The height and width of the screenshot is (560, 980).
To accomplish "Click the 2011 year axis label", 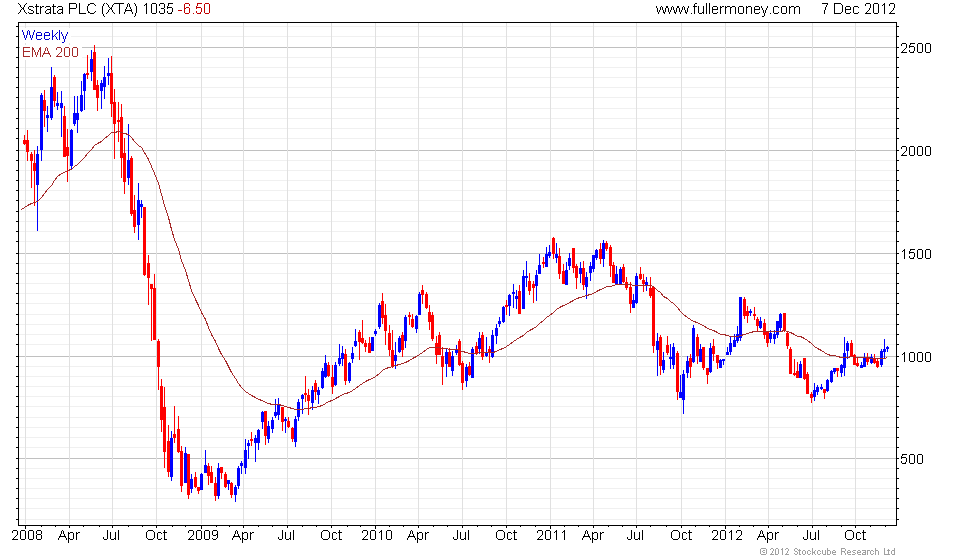I will pos(551,535).
